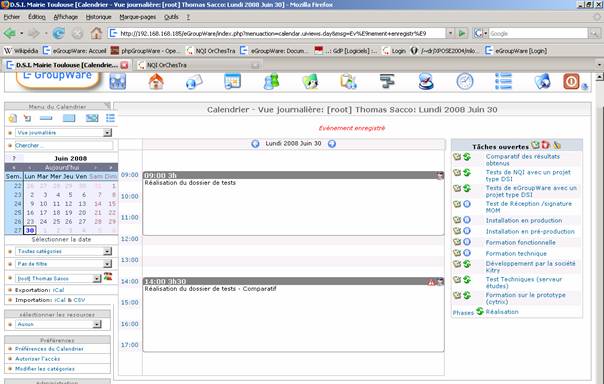Open the list-style icon in top toolbar

(503, 82)
